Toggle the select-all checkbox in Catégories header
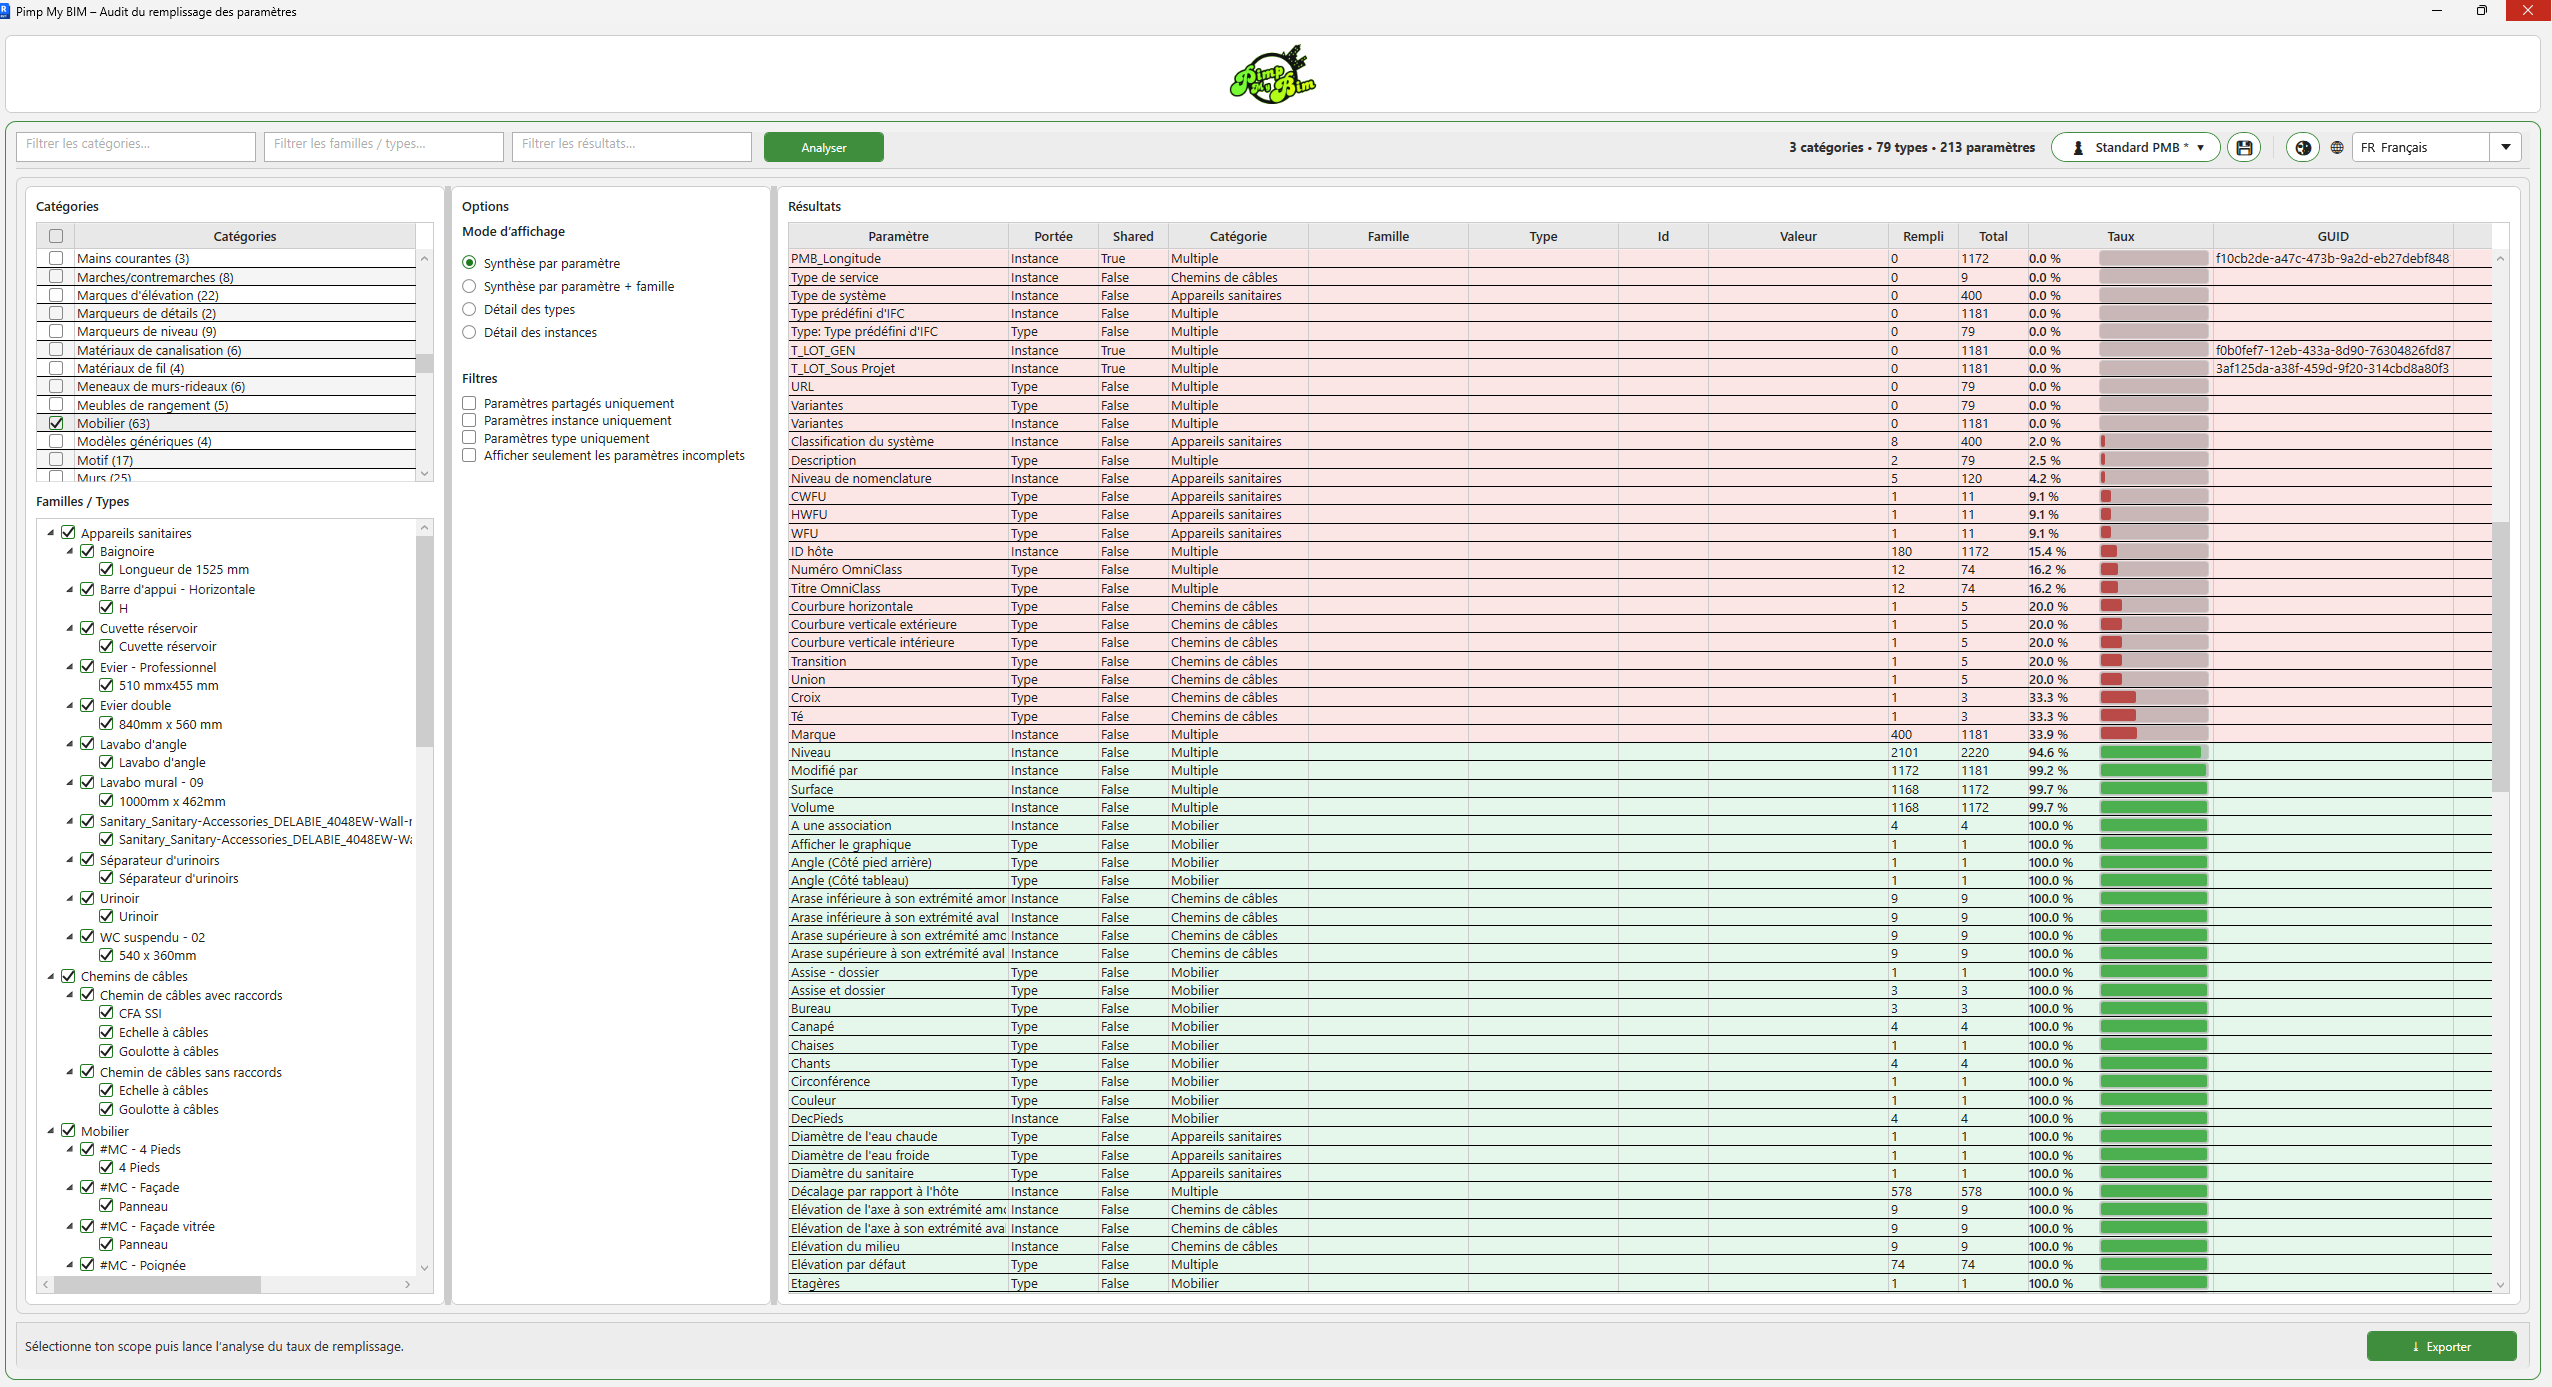 point(56,236)
